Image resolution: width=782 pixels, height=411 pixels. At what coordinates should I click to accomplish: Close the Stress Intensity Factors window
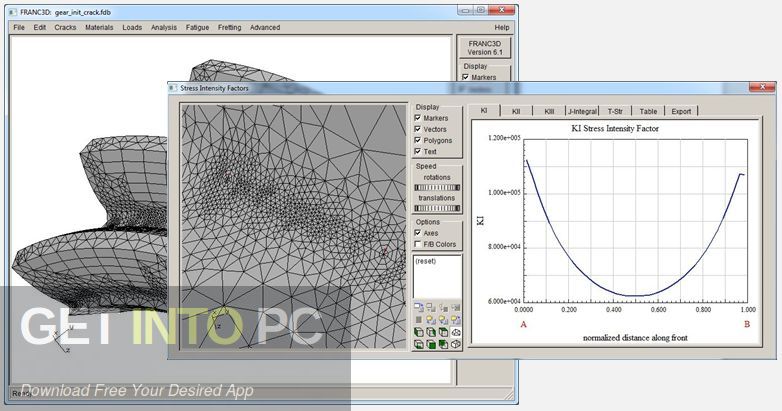pyautogui.click(x=762, y=87)
